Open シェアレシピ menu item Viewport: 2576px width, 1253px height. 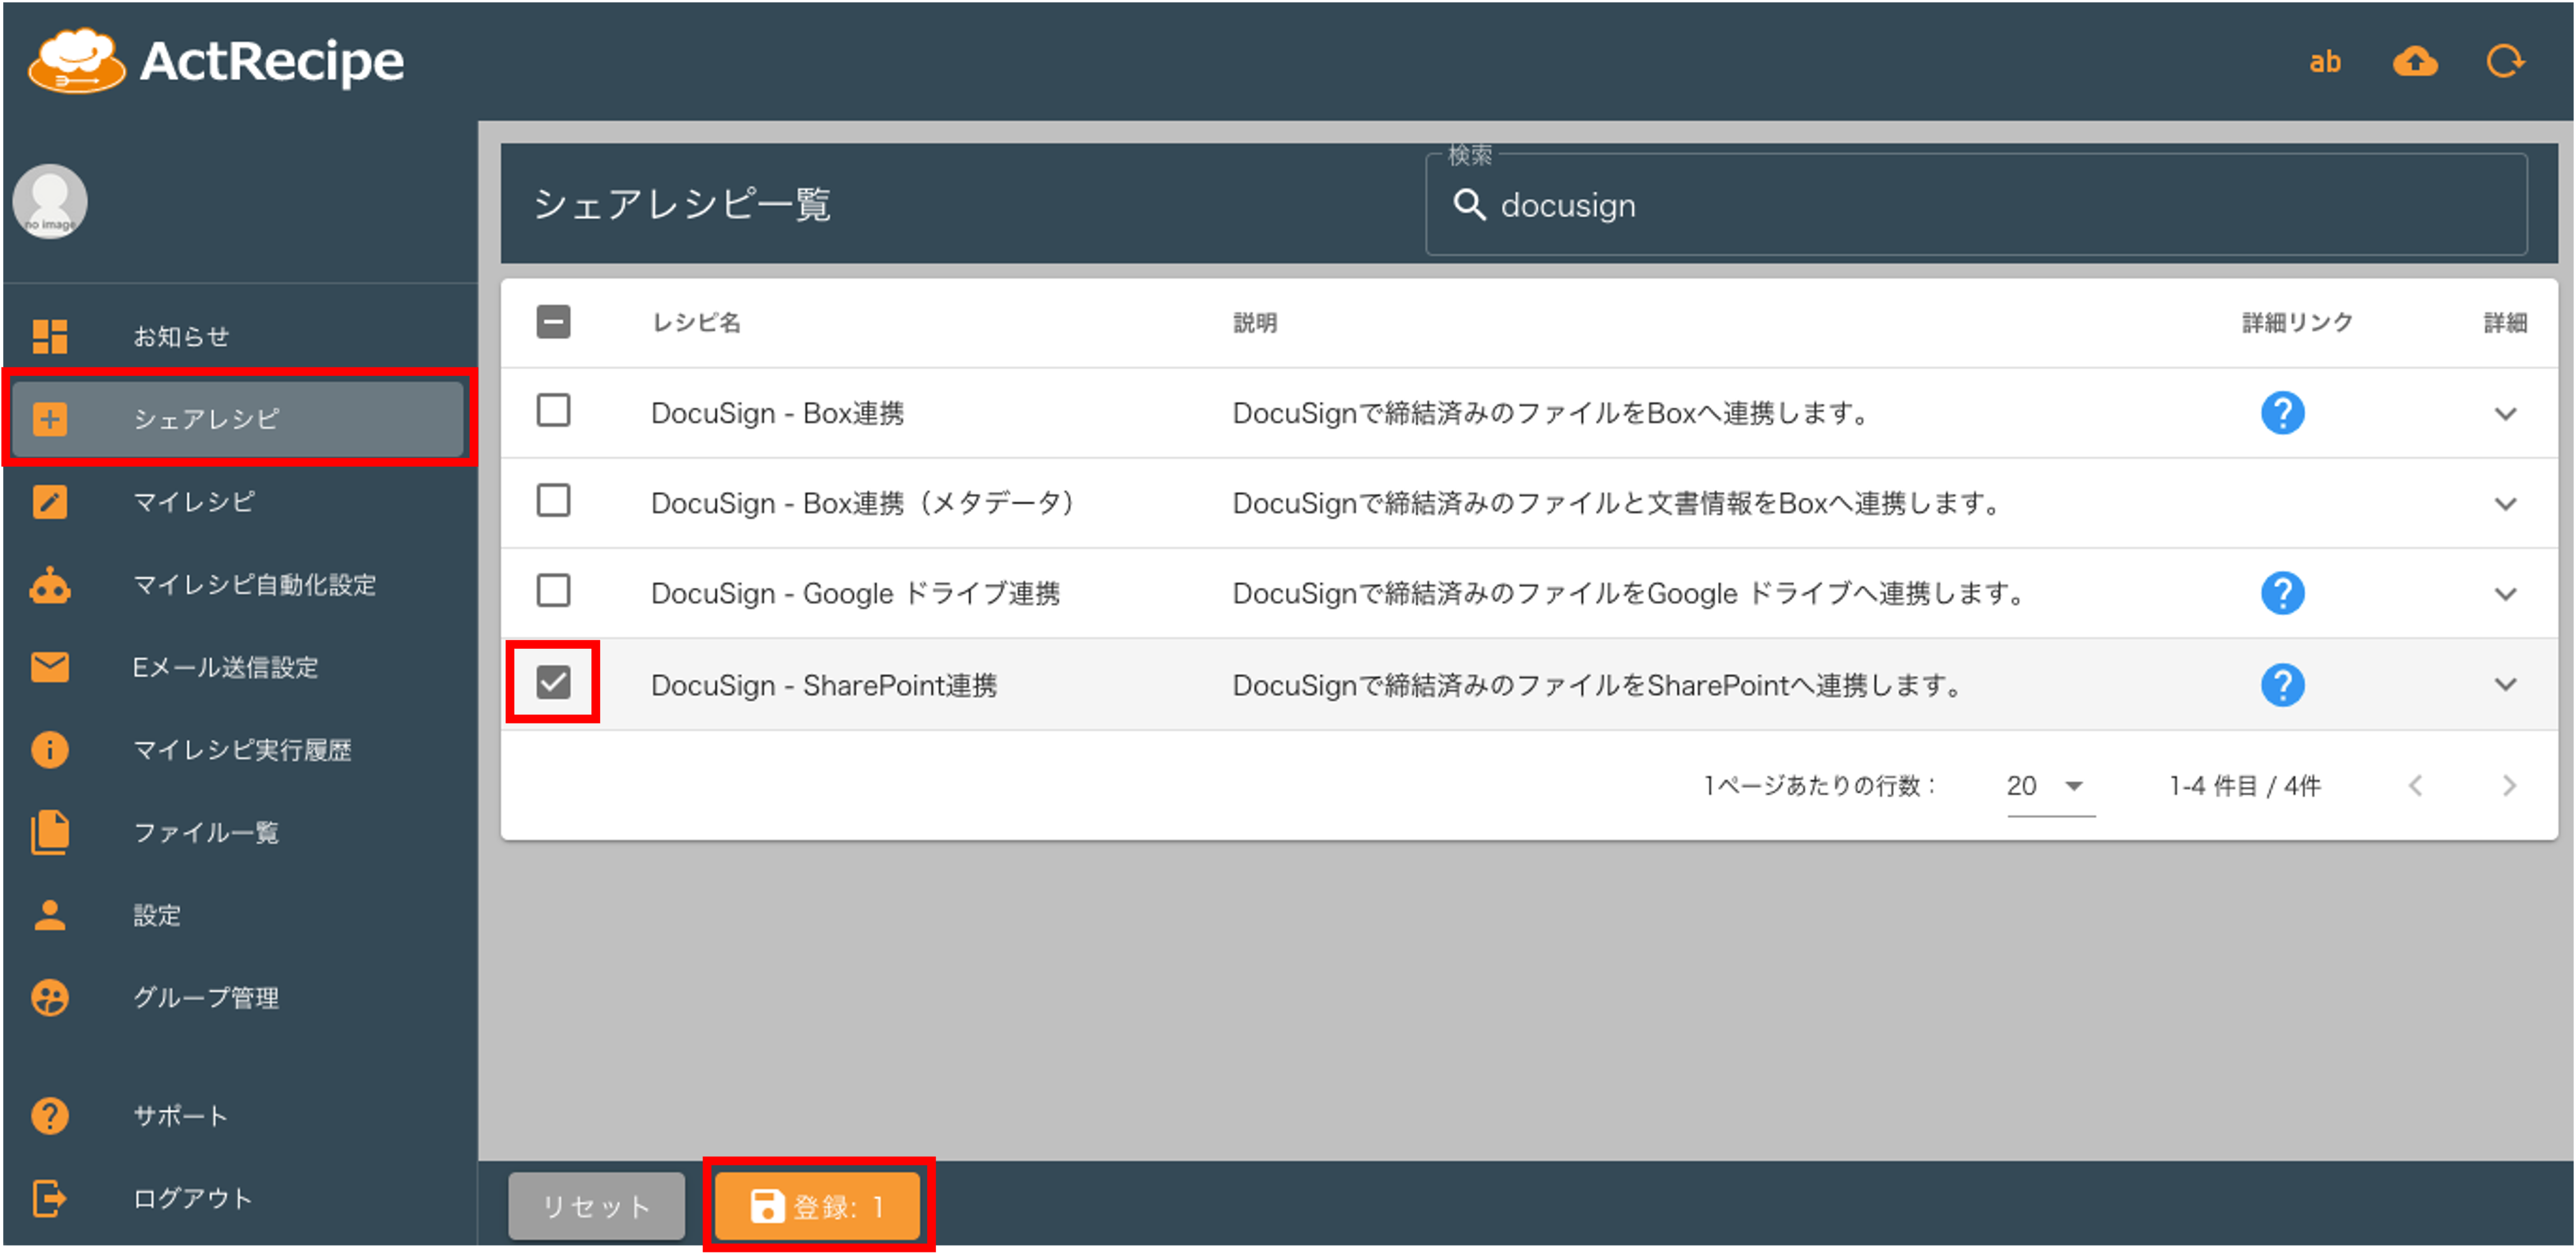pos(238,419)
